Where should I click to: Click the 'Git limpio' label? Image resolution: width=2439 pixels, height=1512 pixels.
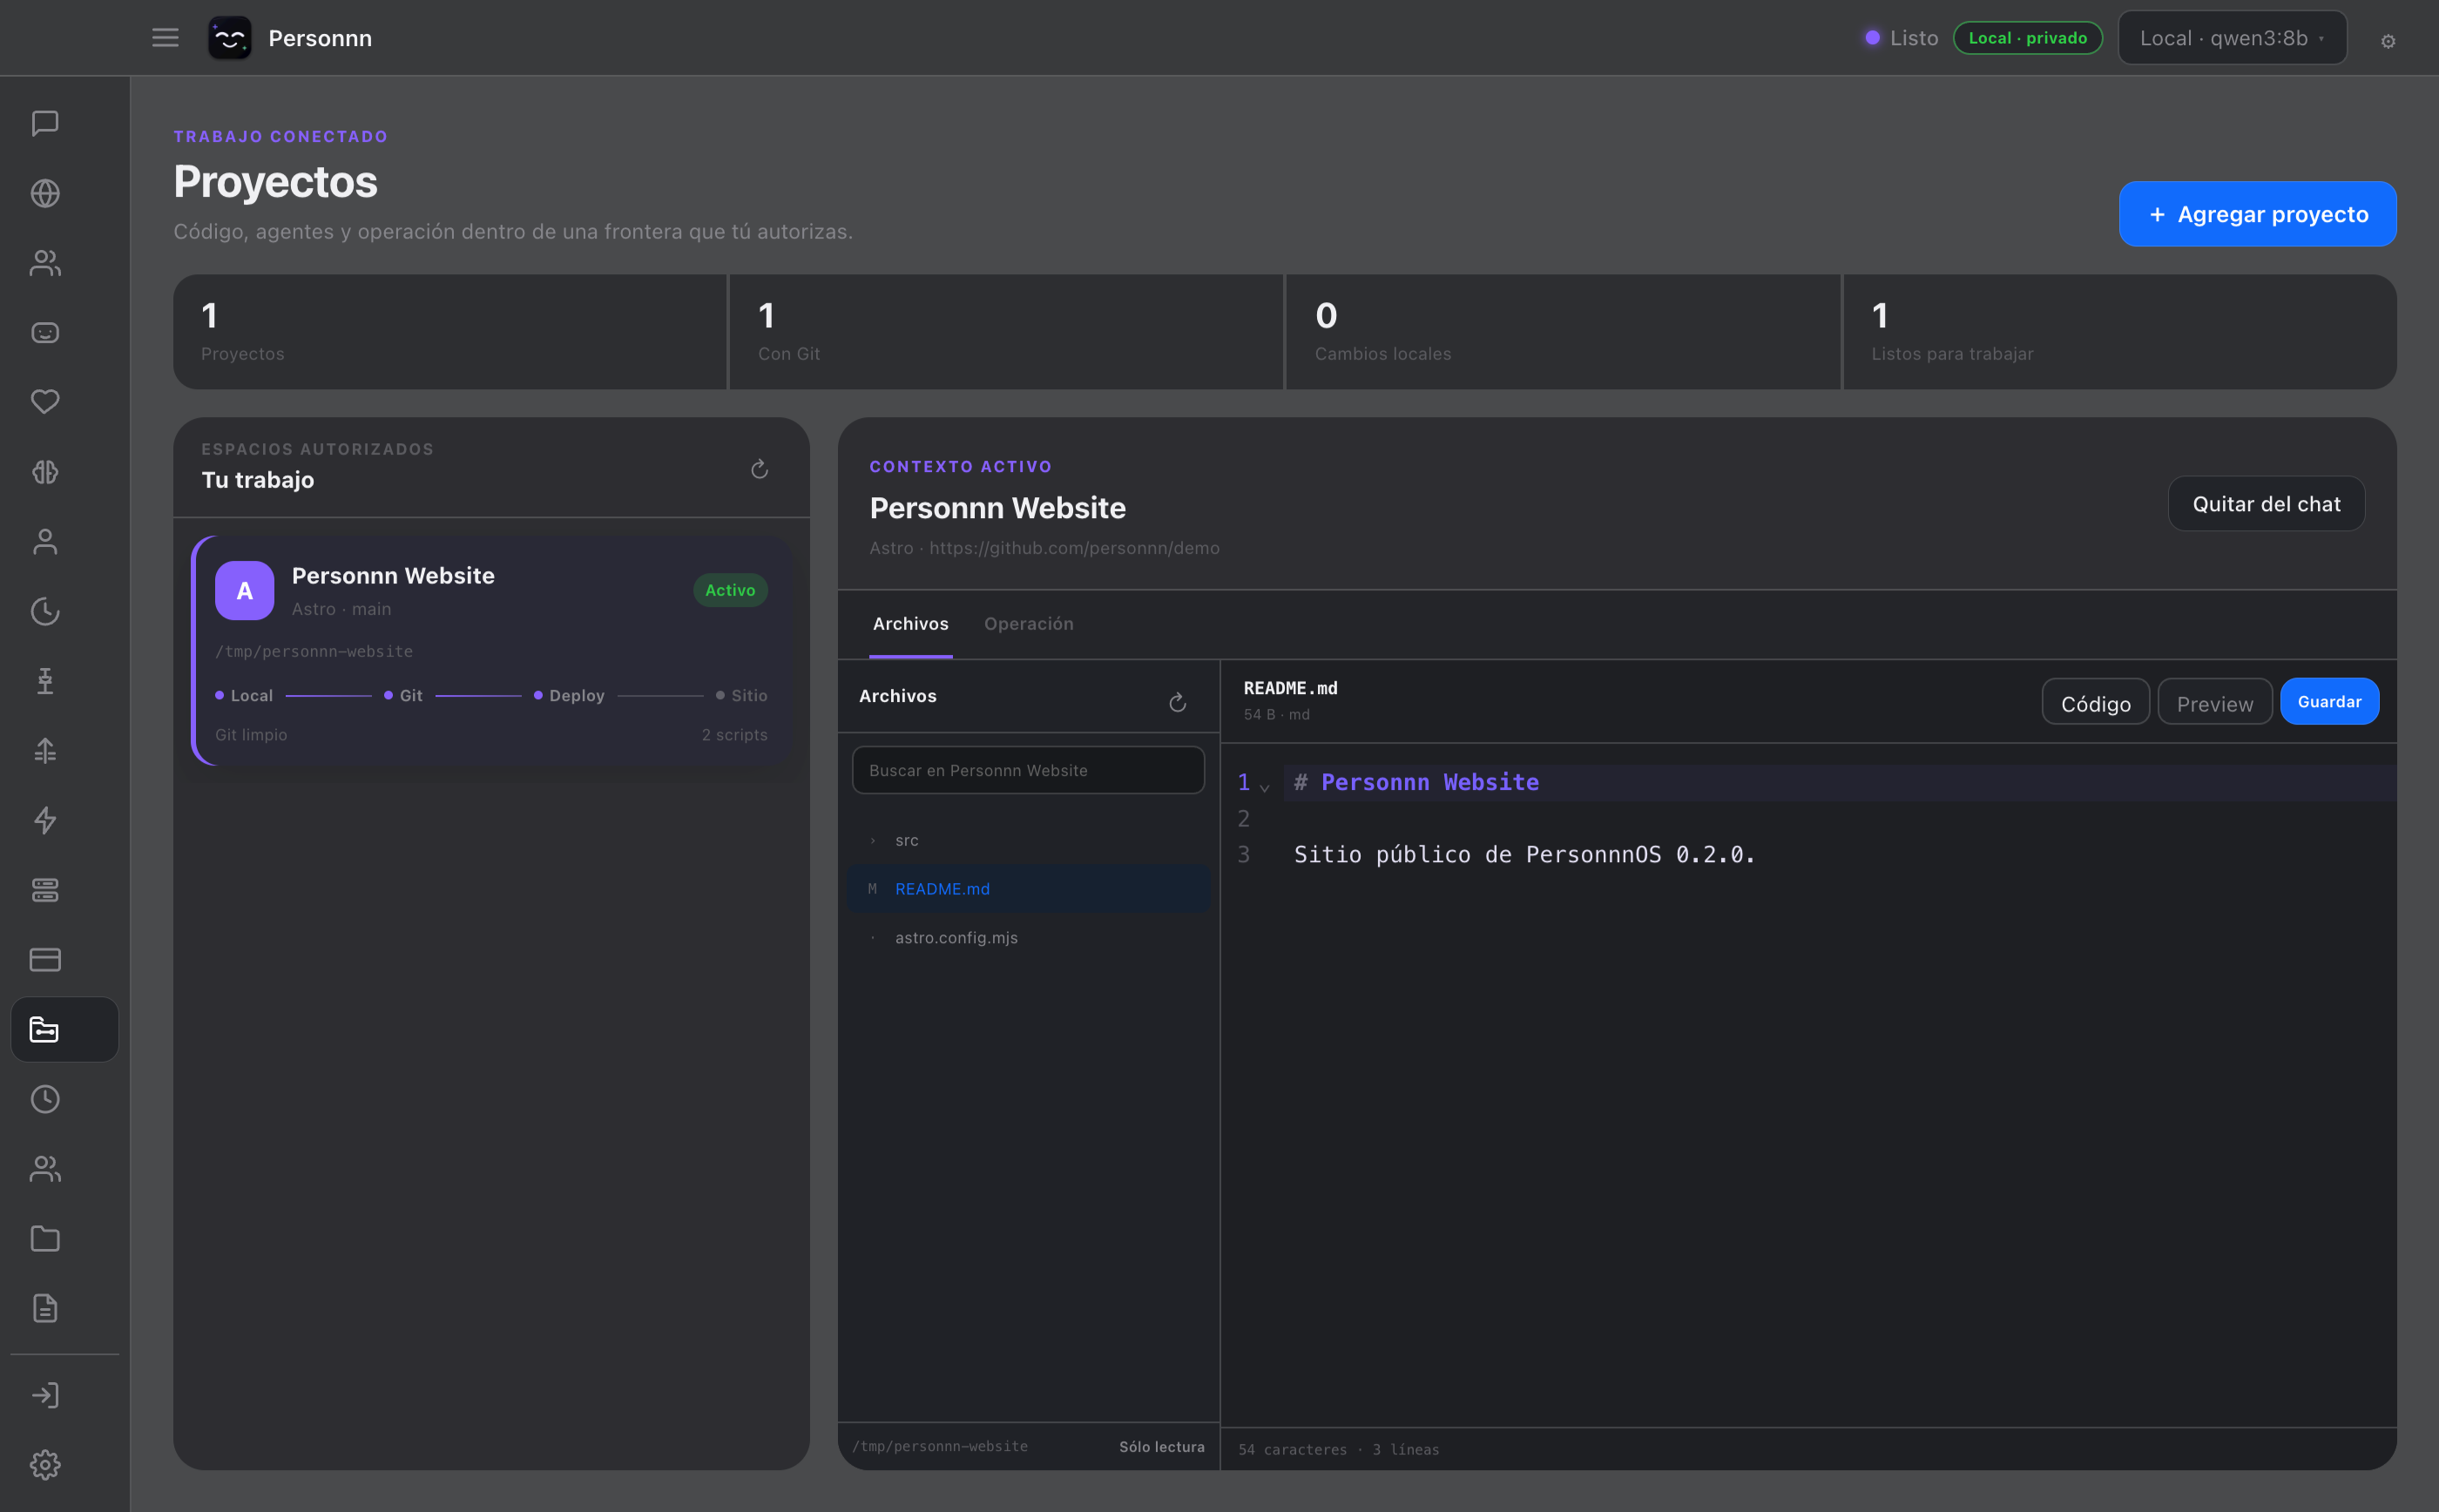coord(251,735)
